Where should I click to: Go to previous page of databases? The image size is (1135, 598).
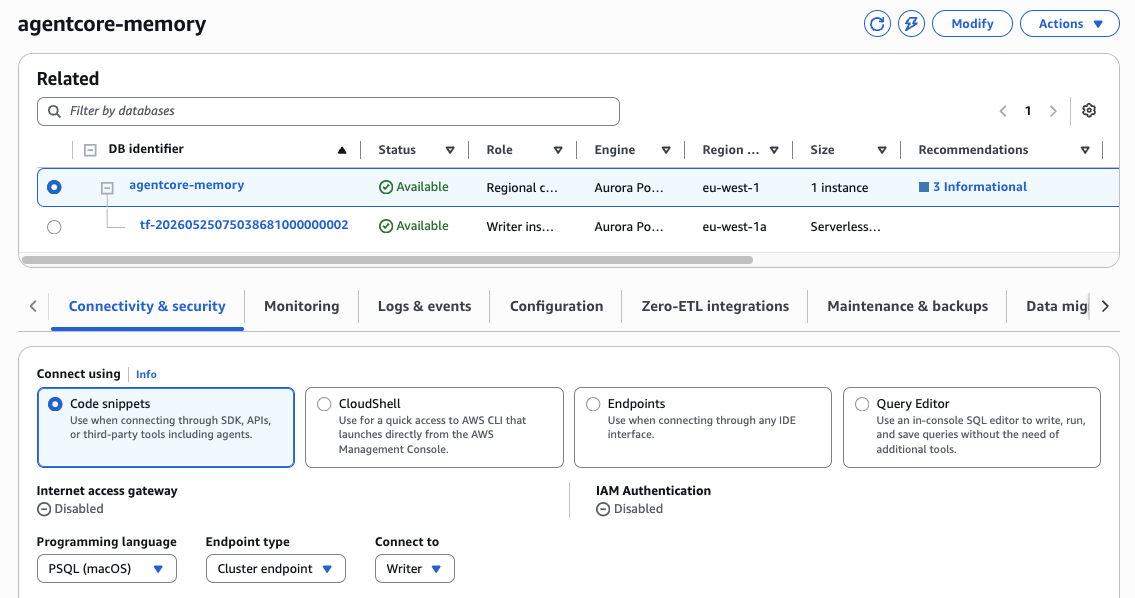pyautogui.click(x=1003, y=111)
